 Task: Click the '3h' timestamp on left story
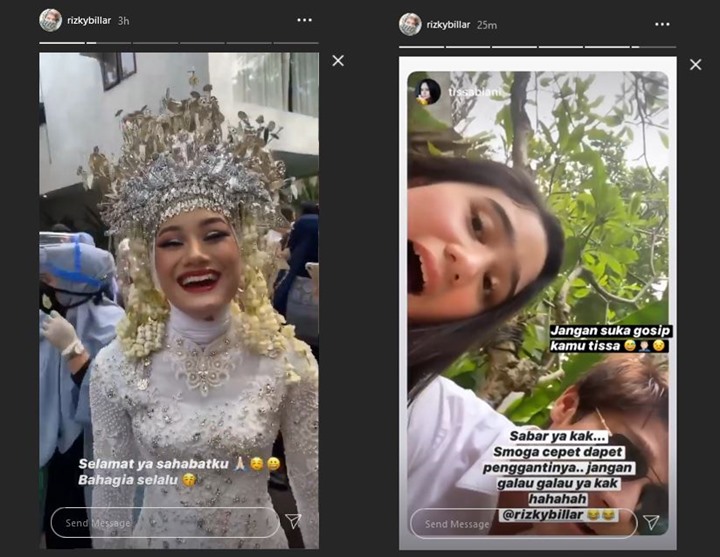124,21
